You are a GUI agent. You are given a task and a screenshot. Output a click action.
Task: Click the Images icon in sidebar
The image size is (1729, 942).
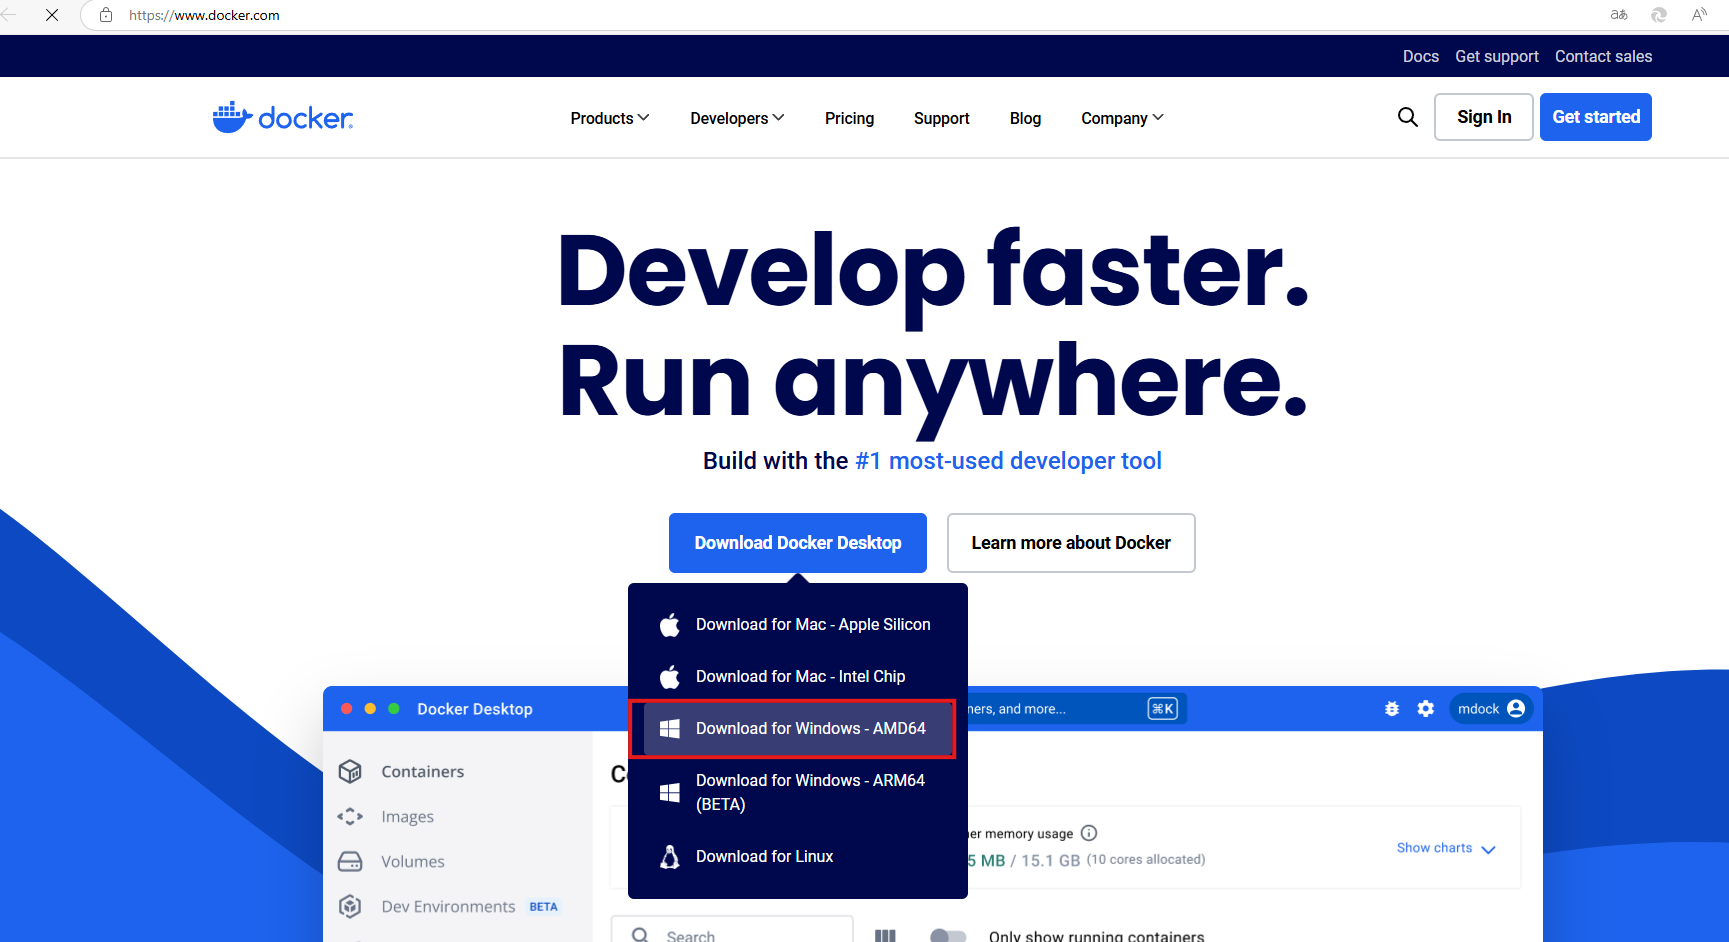350,816
